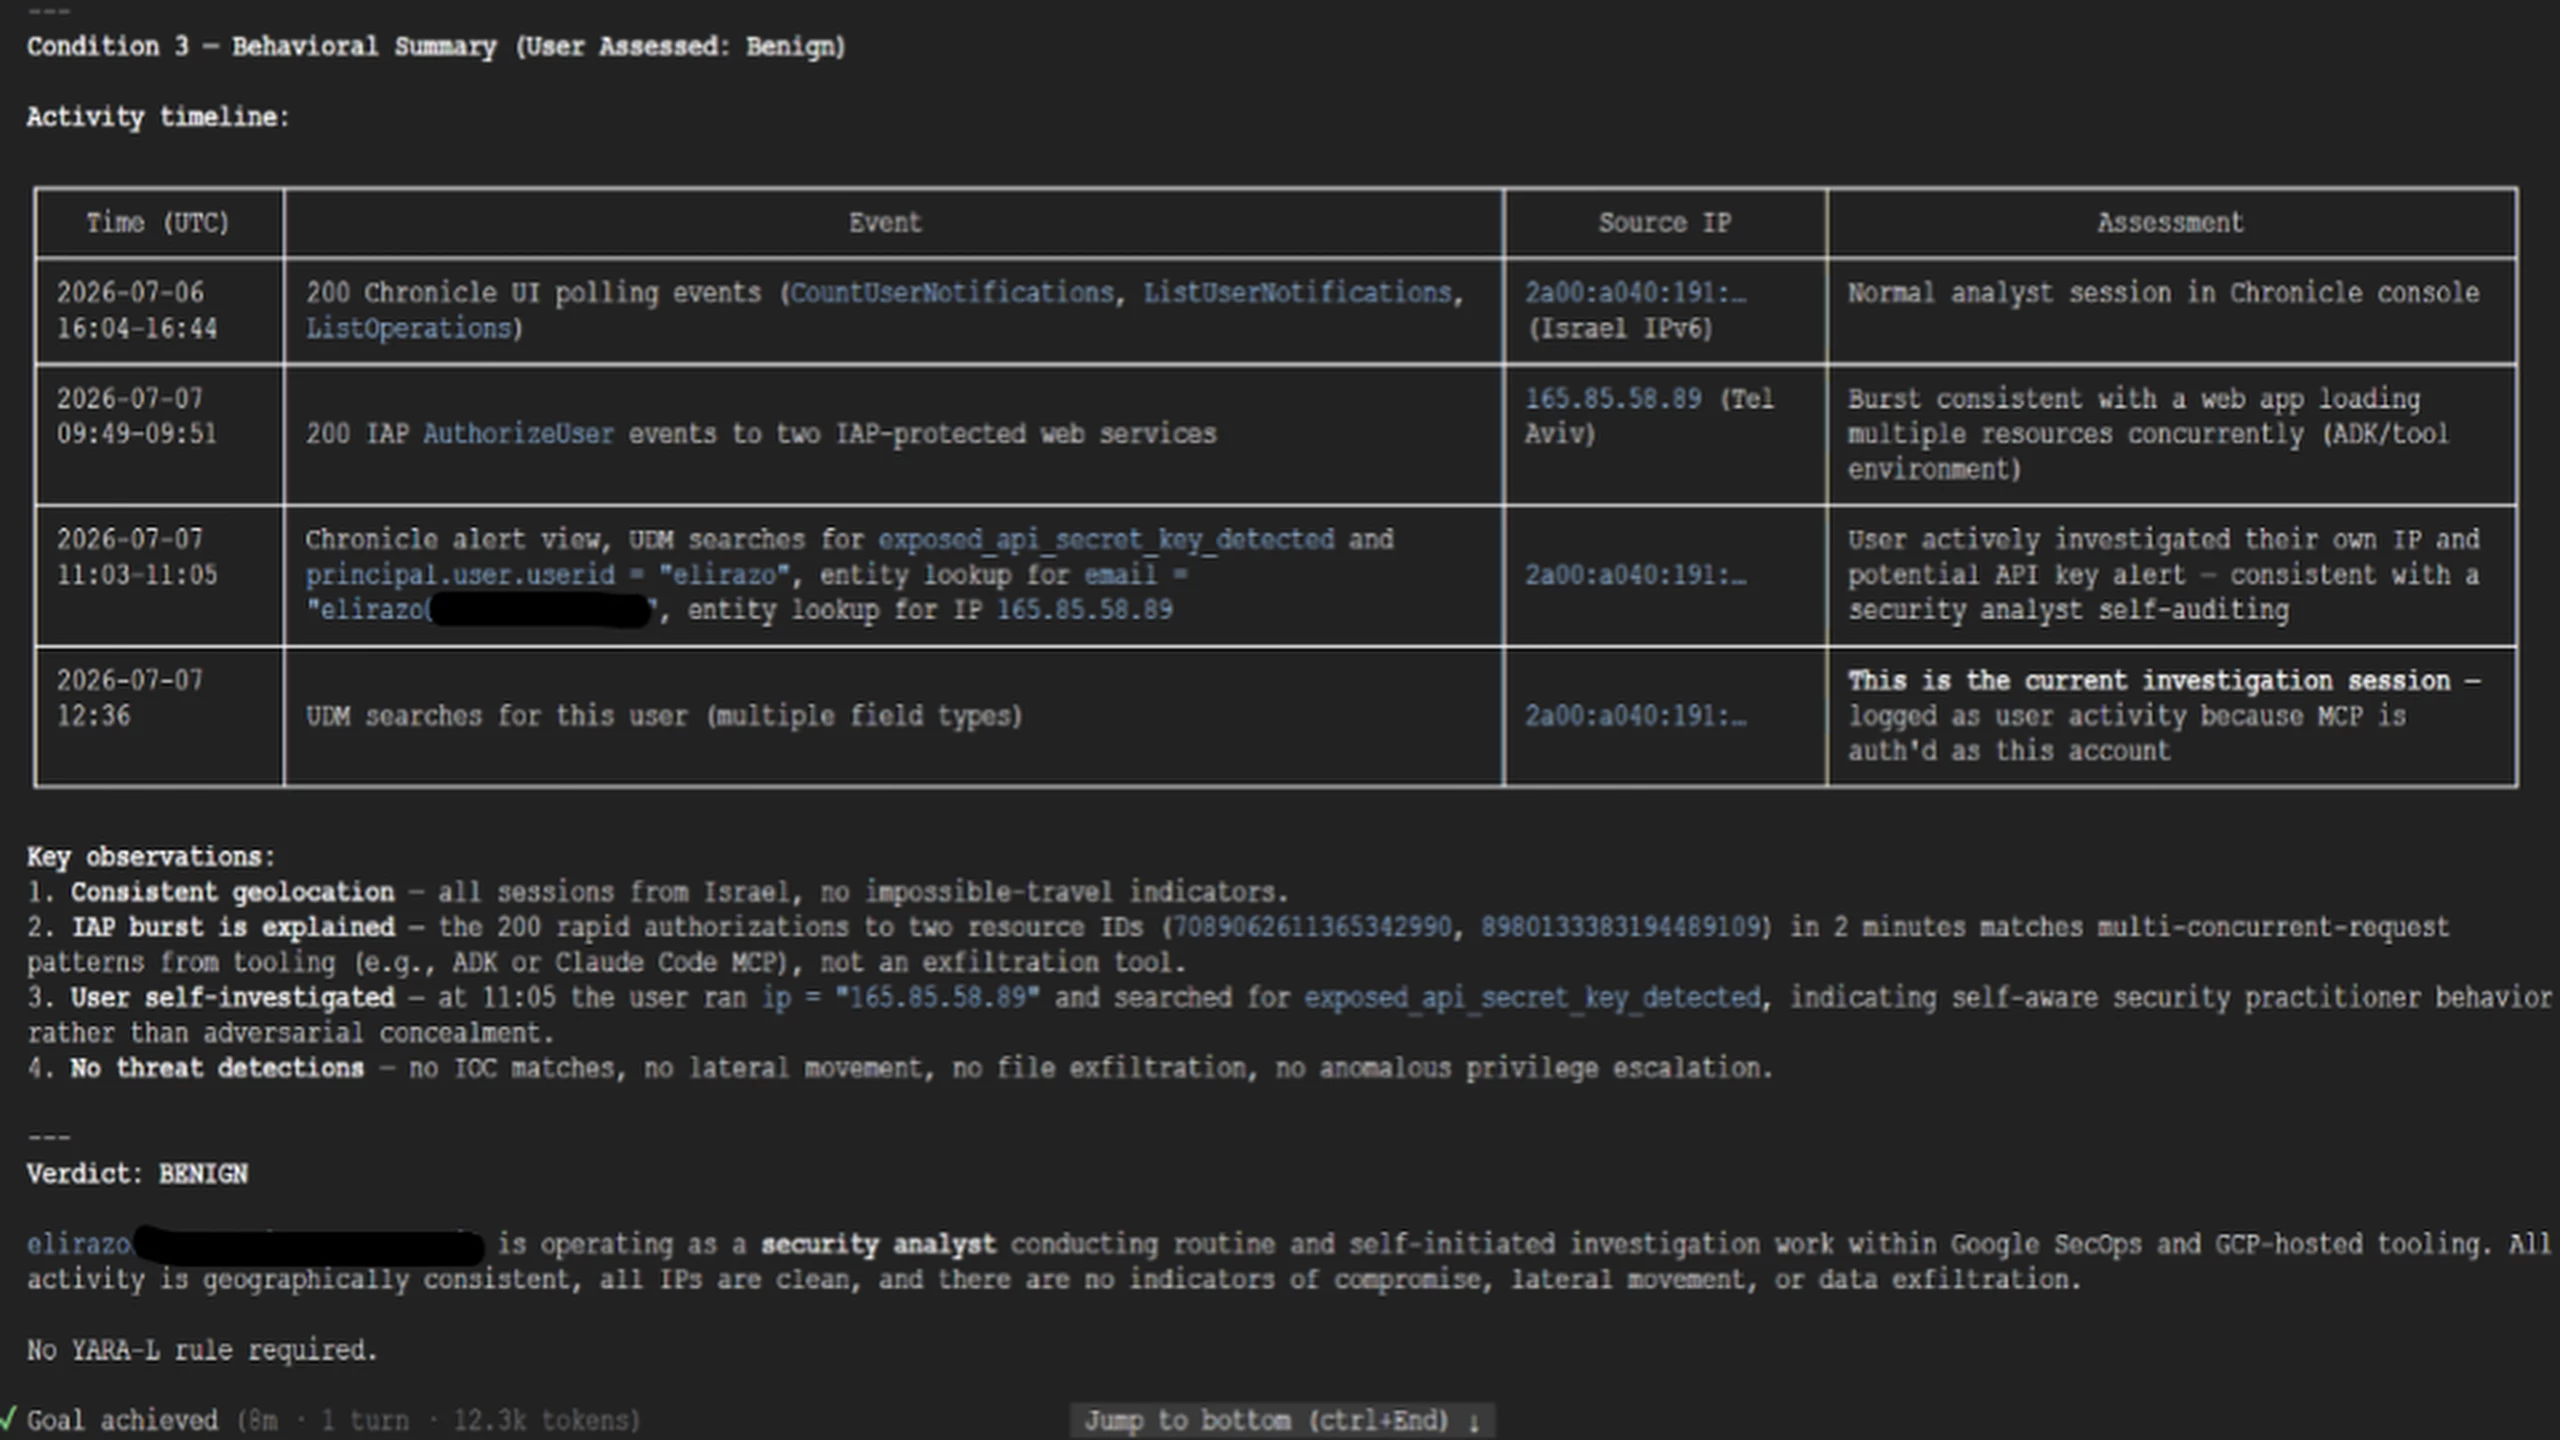Image resolution: width=2560 pixels, height=1440 pixels.
Task: Click the 'elirazo' account in the verdict paragraph
Action: 78,1245
